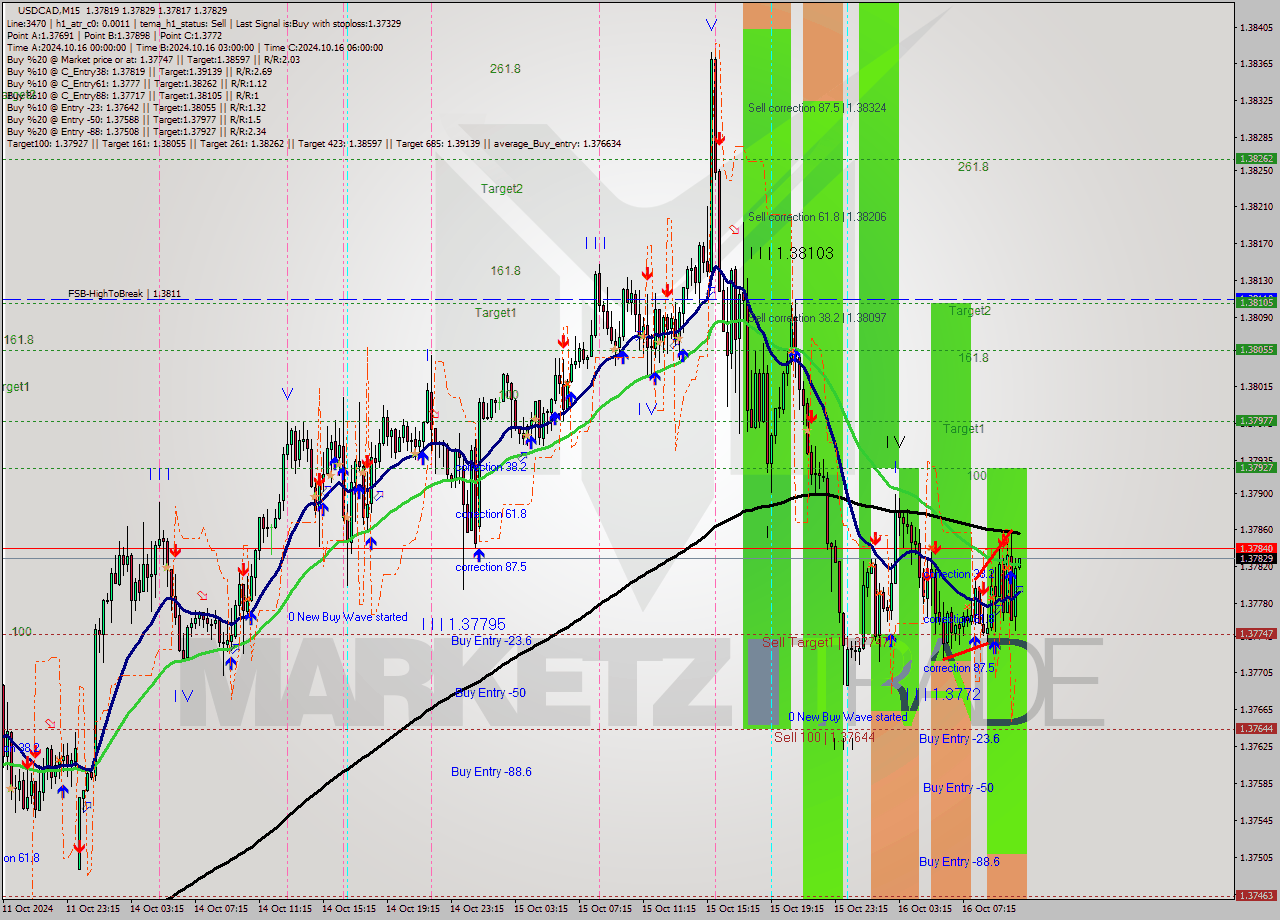Click the green 1.38055 price tag

[x=1255, y=349]
